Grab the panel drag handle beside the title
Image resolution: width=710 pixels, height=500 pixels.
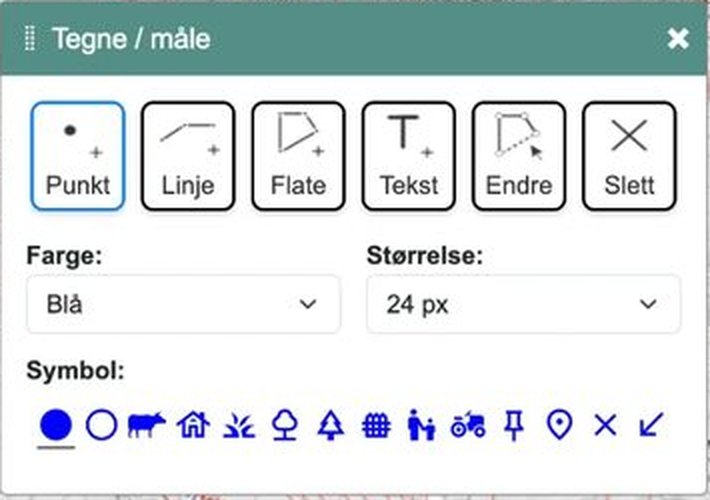(x=30, y=38)
